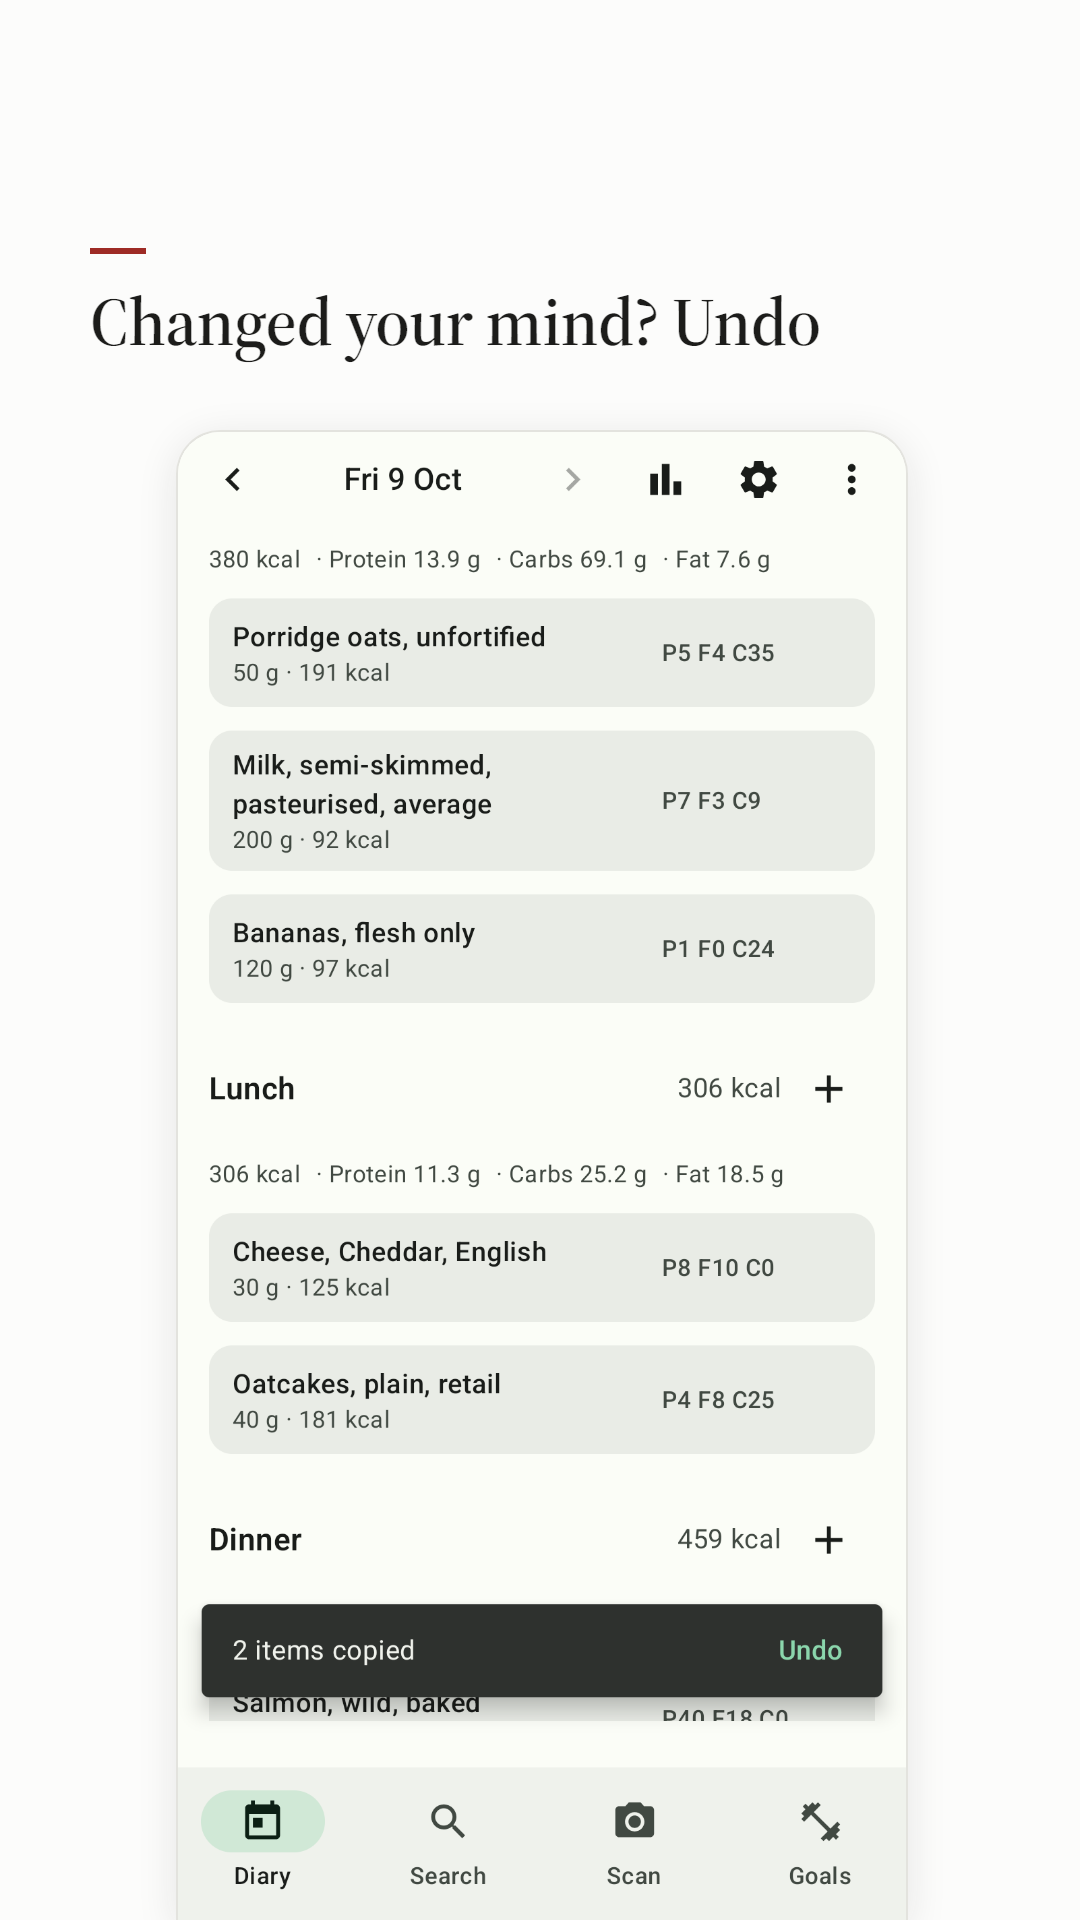The image size is (1080, 1920).
Task: Advance to next day with forward chevron
Action: [572, 480]
